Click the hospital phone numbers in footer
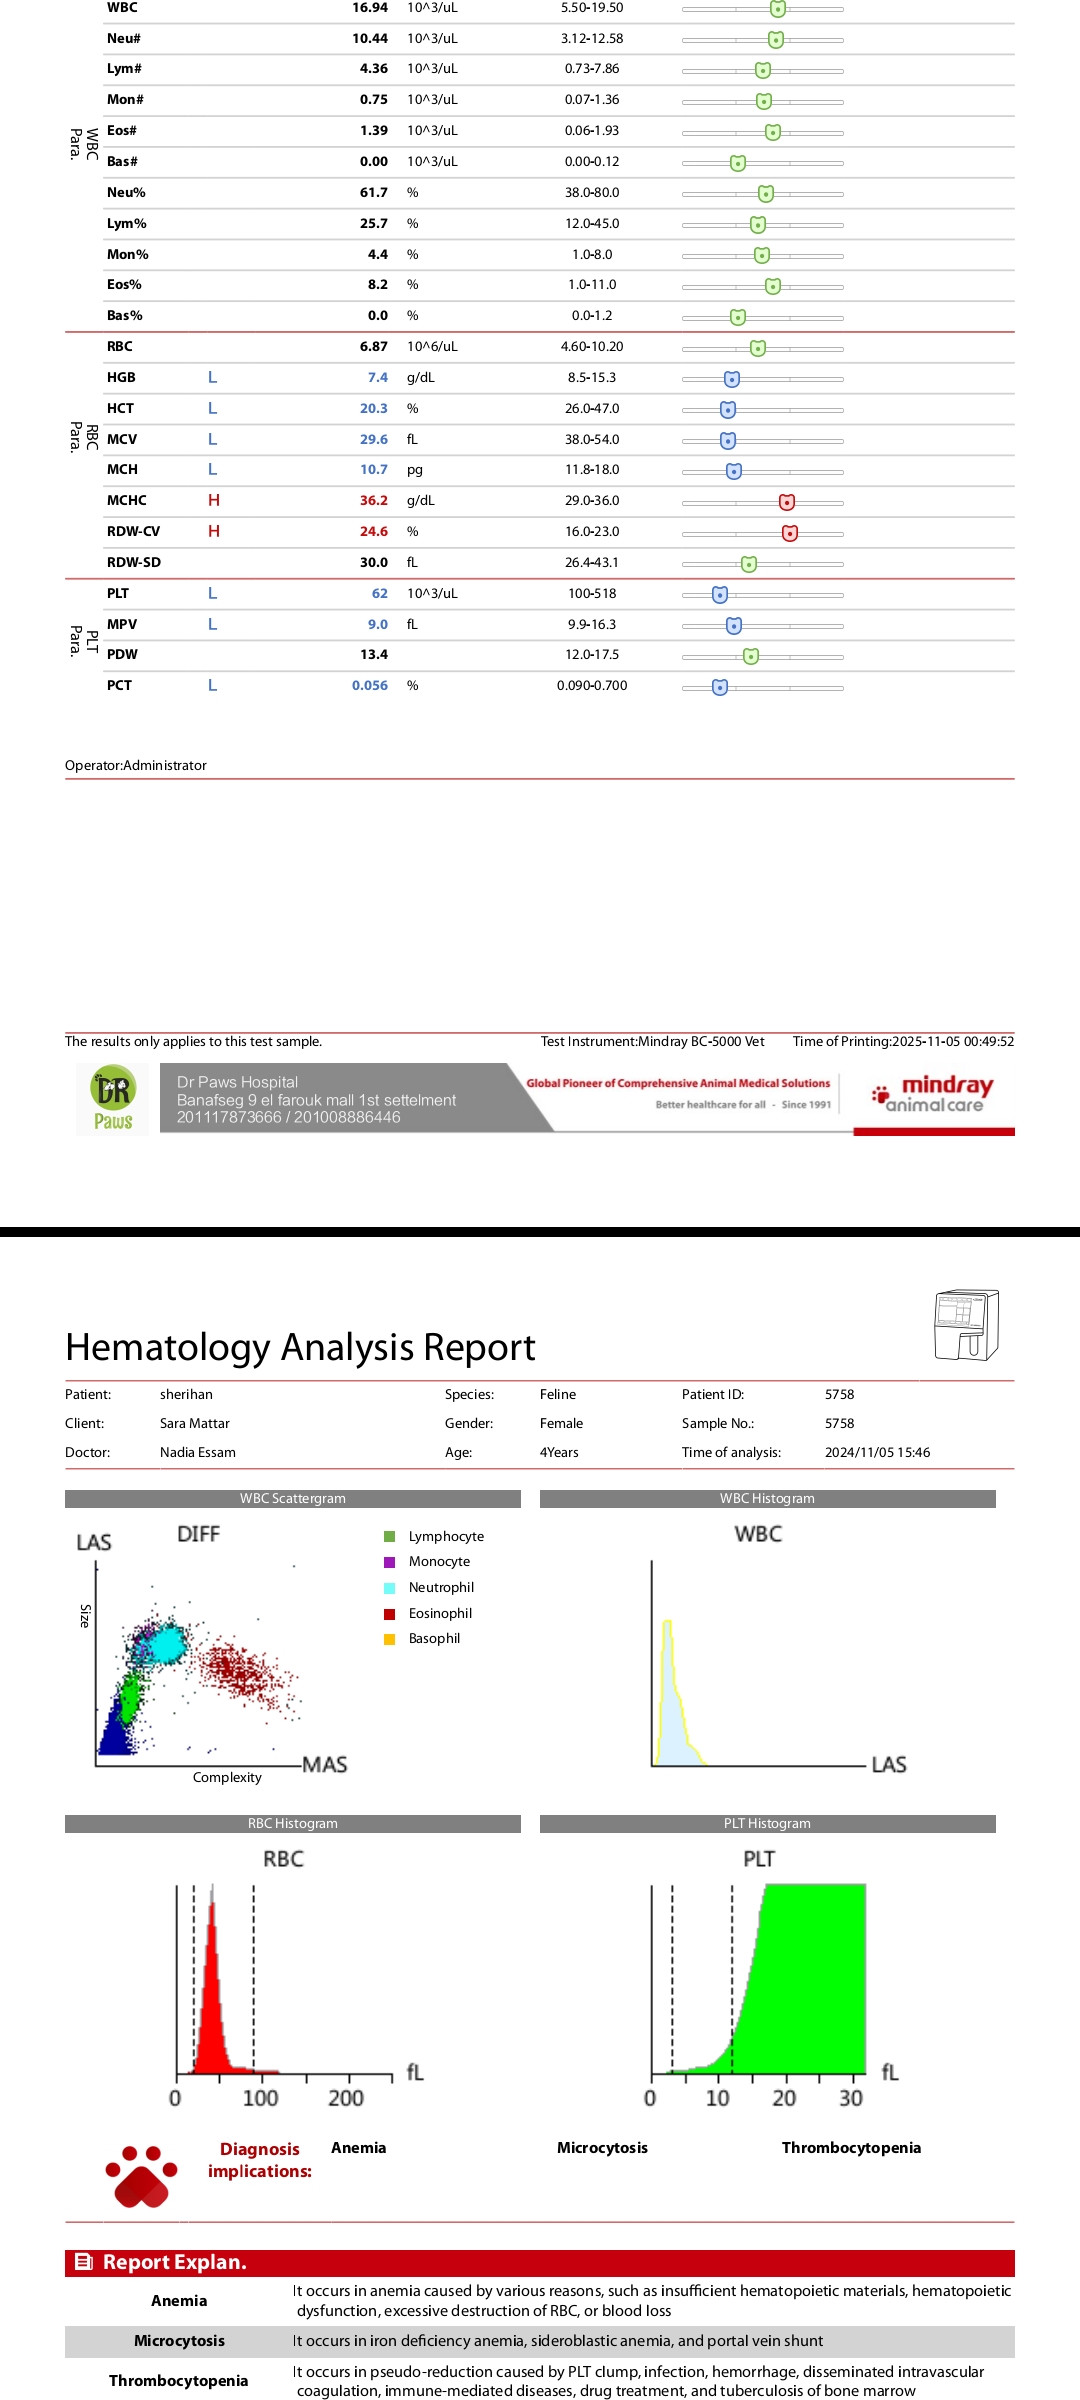Image resolution: width=1080 pixels, height=2400 pixels. (288, 1117)
